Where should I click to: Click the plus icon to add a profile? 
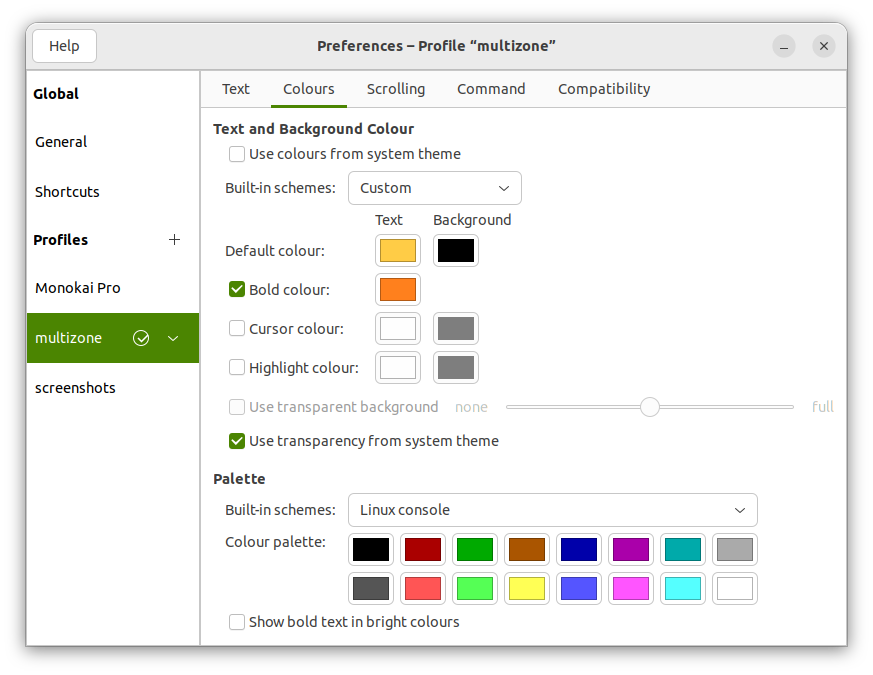(175, 240)
